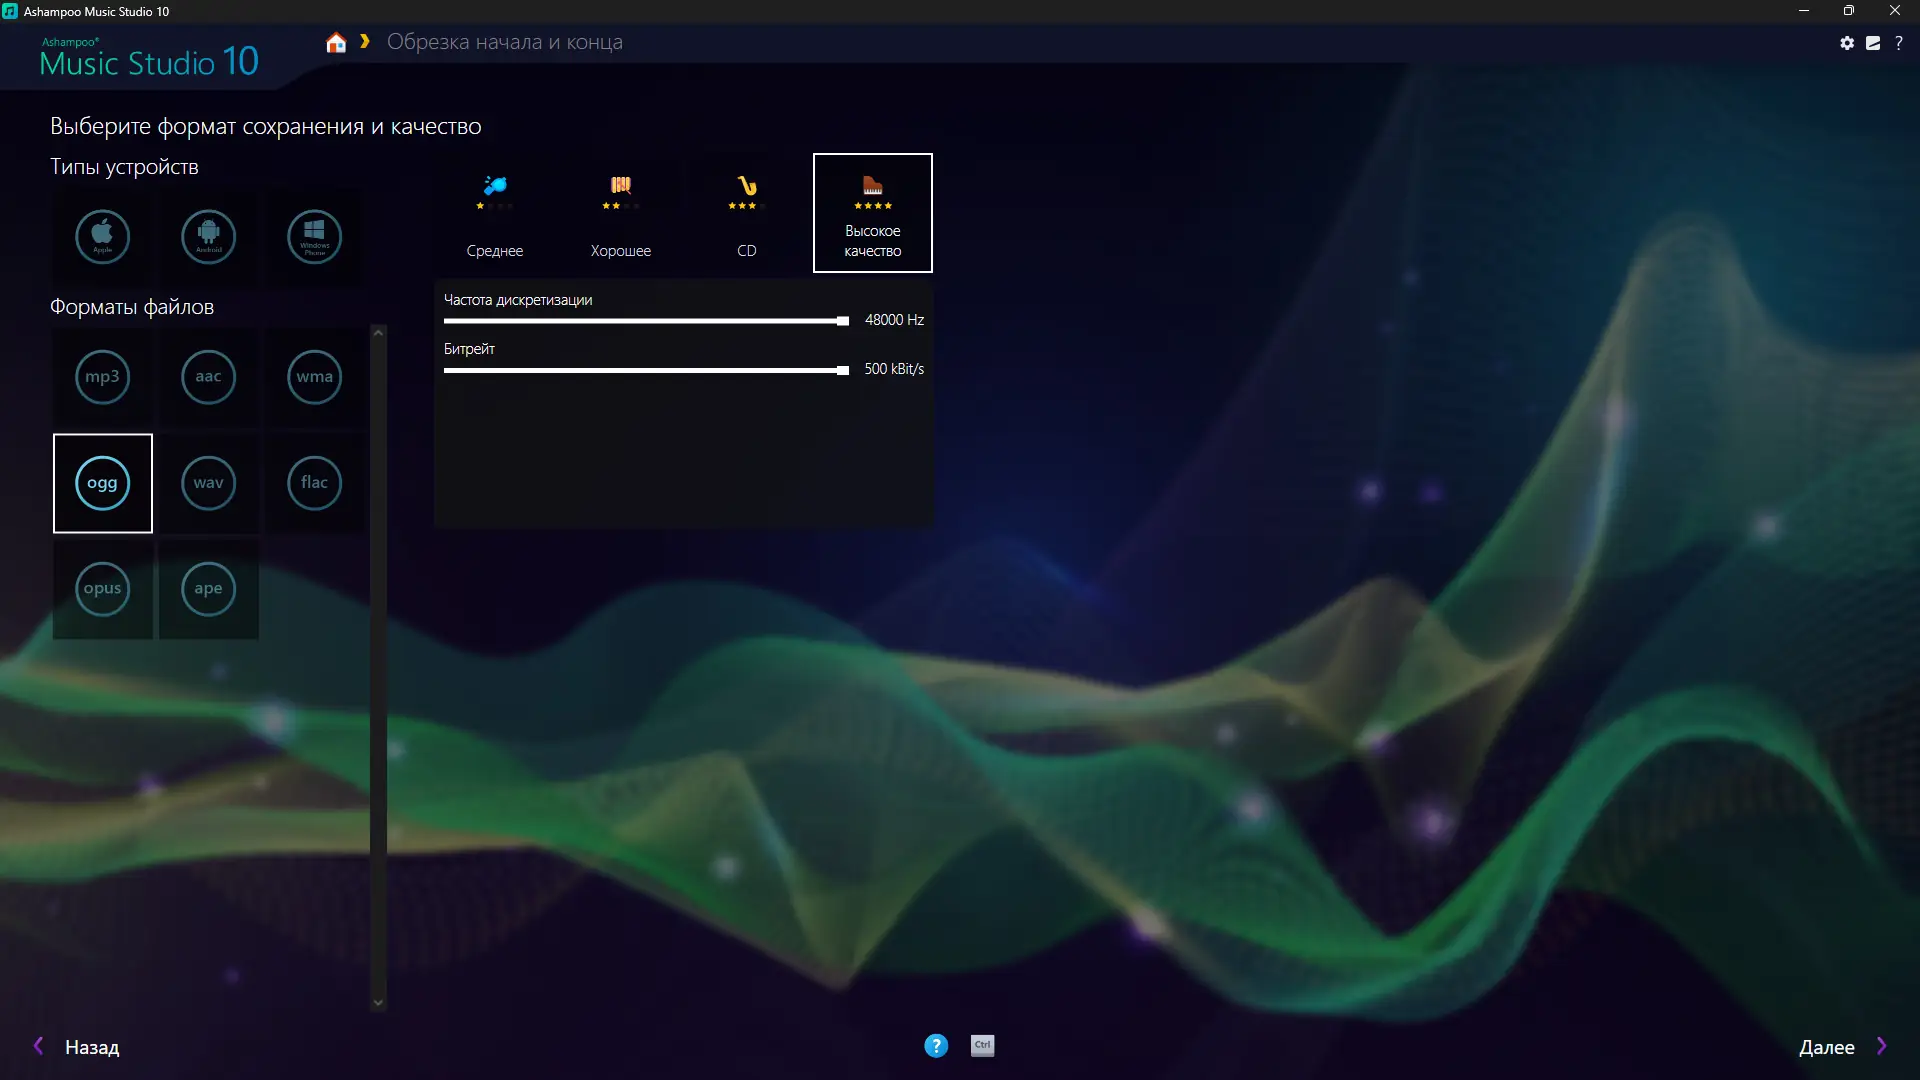Open settings via gear icon
This screenshot has width=1920, height=1080.
(1847, 43)
